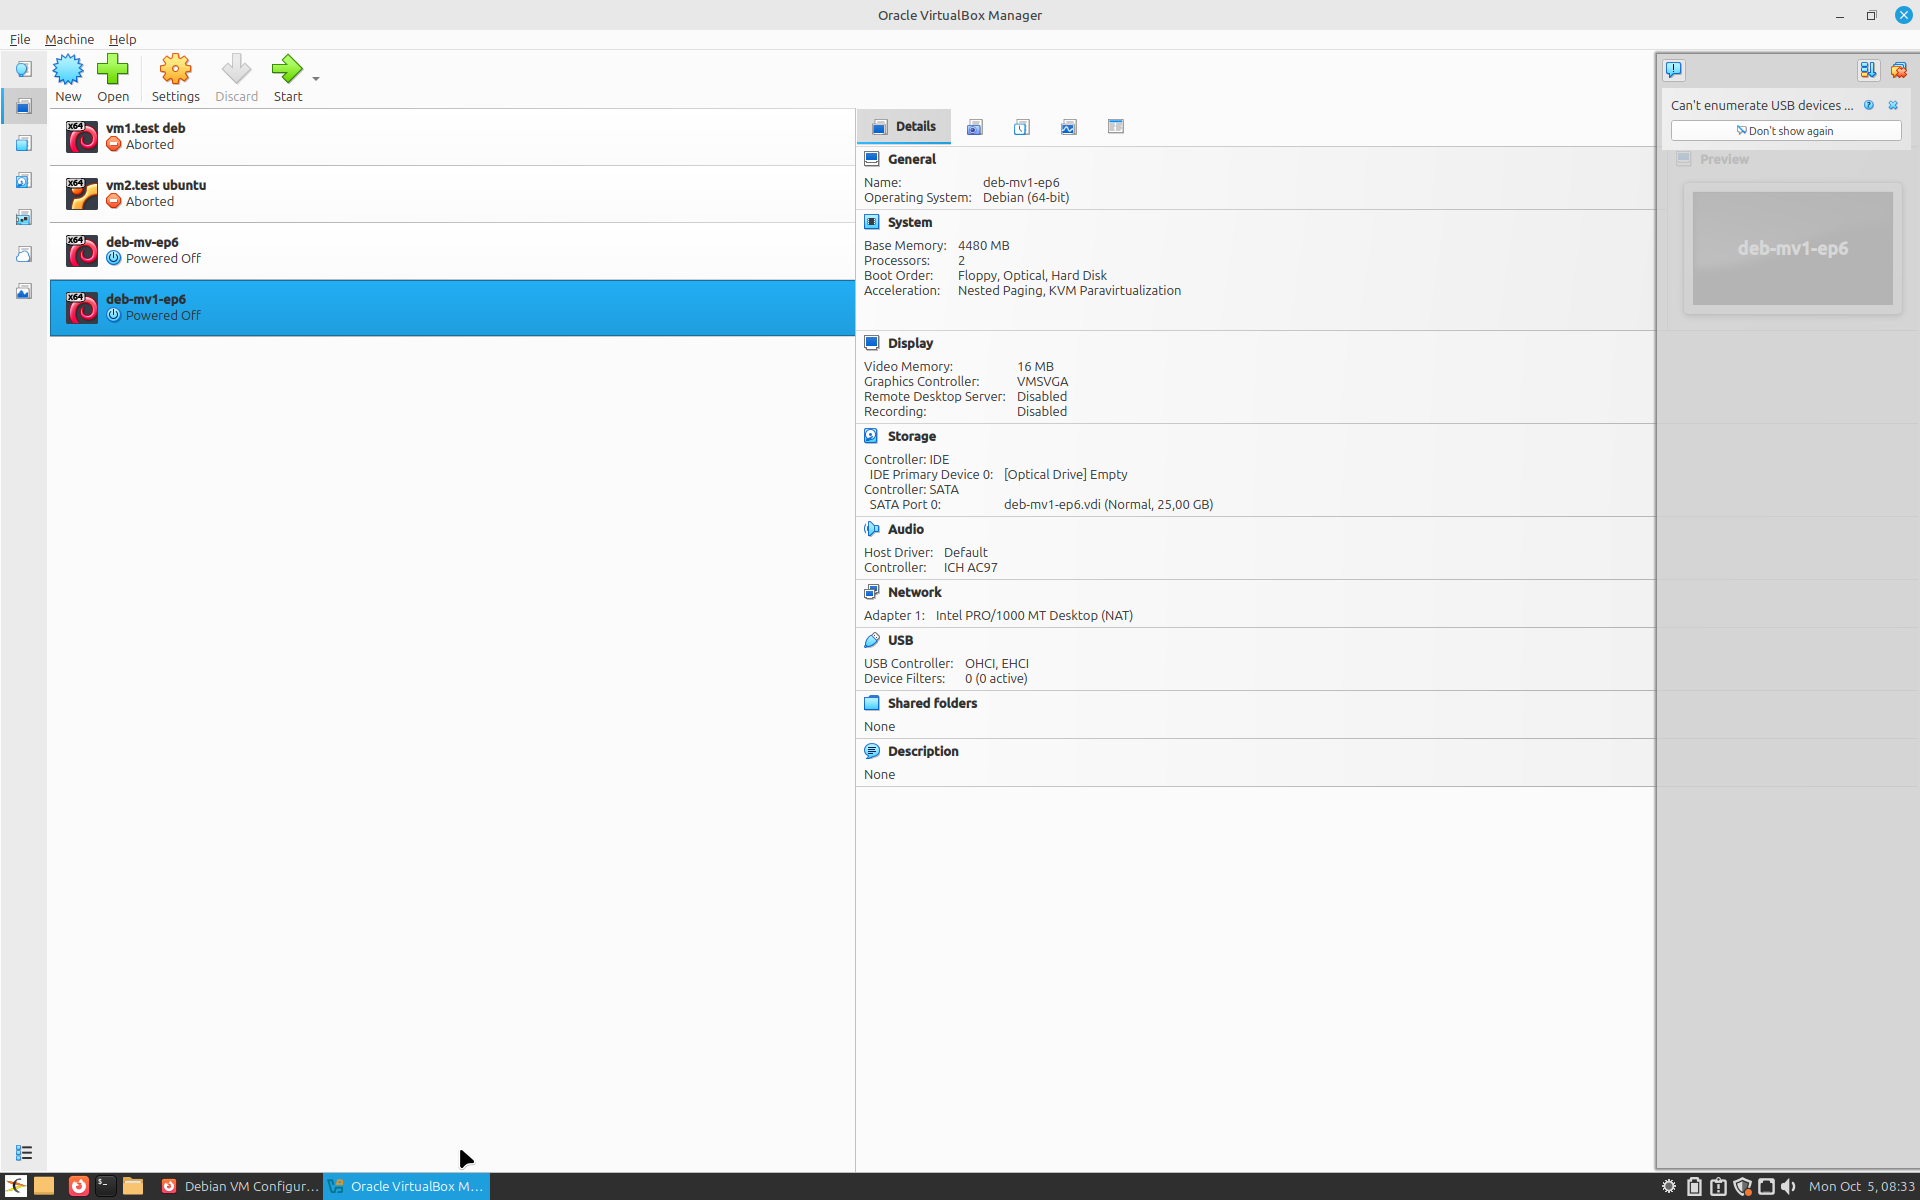This screenshot has height=1200, width=1920.
Task: Click the greyed Discard toolbar button
Action: point(236,78)
